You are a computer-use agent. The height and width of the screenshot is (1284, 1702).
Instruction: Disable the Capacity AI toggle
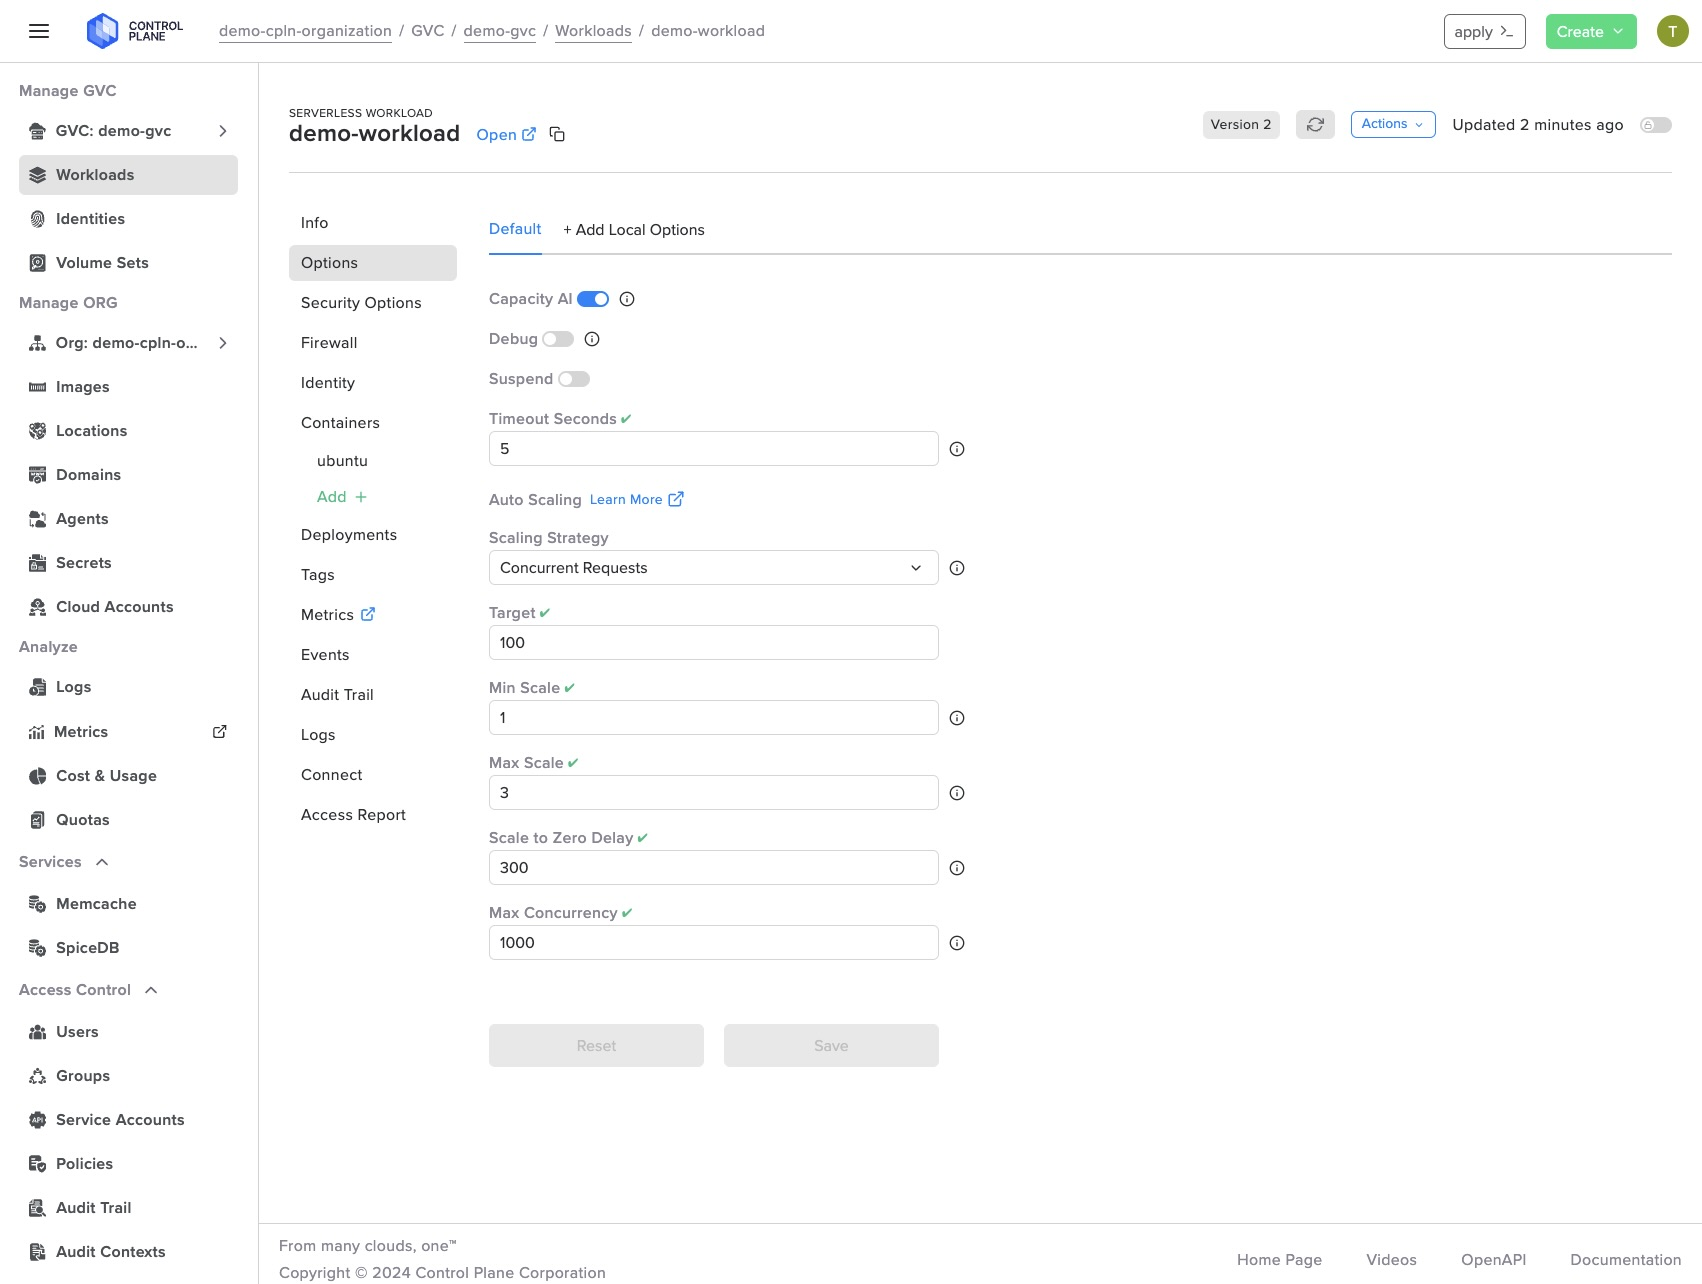click(x=593, y=299)
